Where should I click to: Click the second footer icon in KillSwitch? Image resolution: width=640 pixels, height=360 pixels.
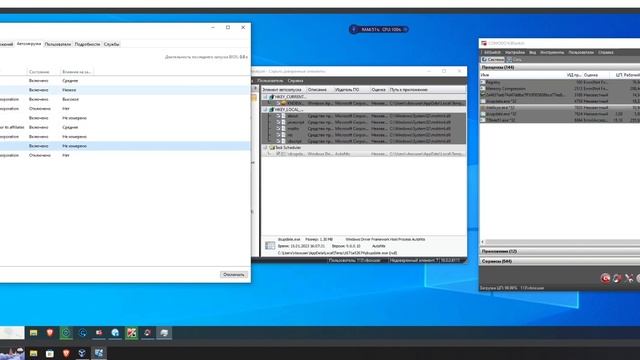pos(617,278)
